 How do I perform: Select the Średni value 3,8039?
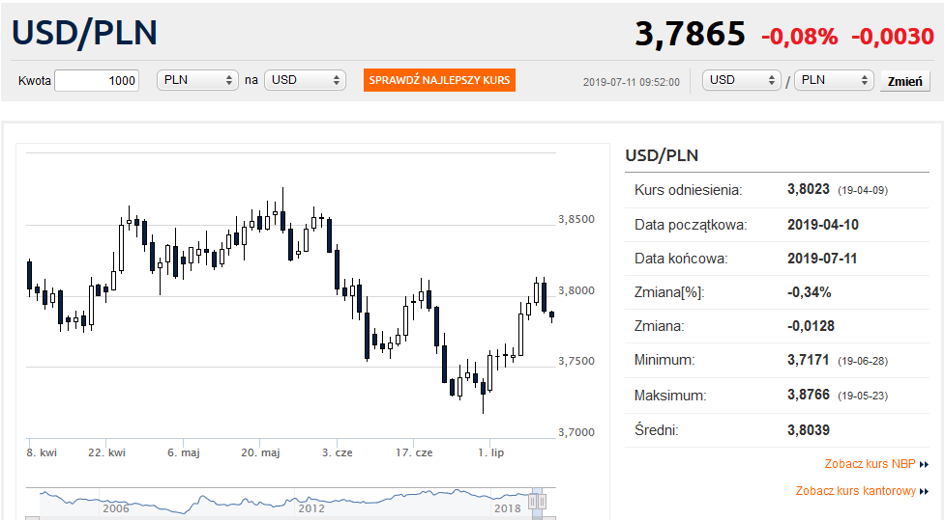(x=808, y=430)
